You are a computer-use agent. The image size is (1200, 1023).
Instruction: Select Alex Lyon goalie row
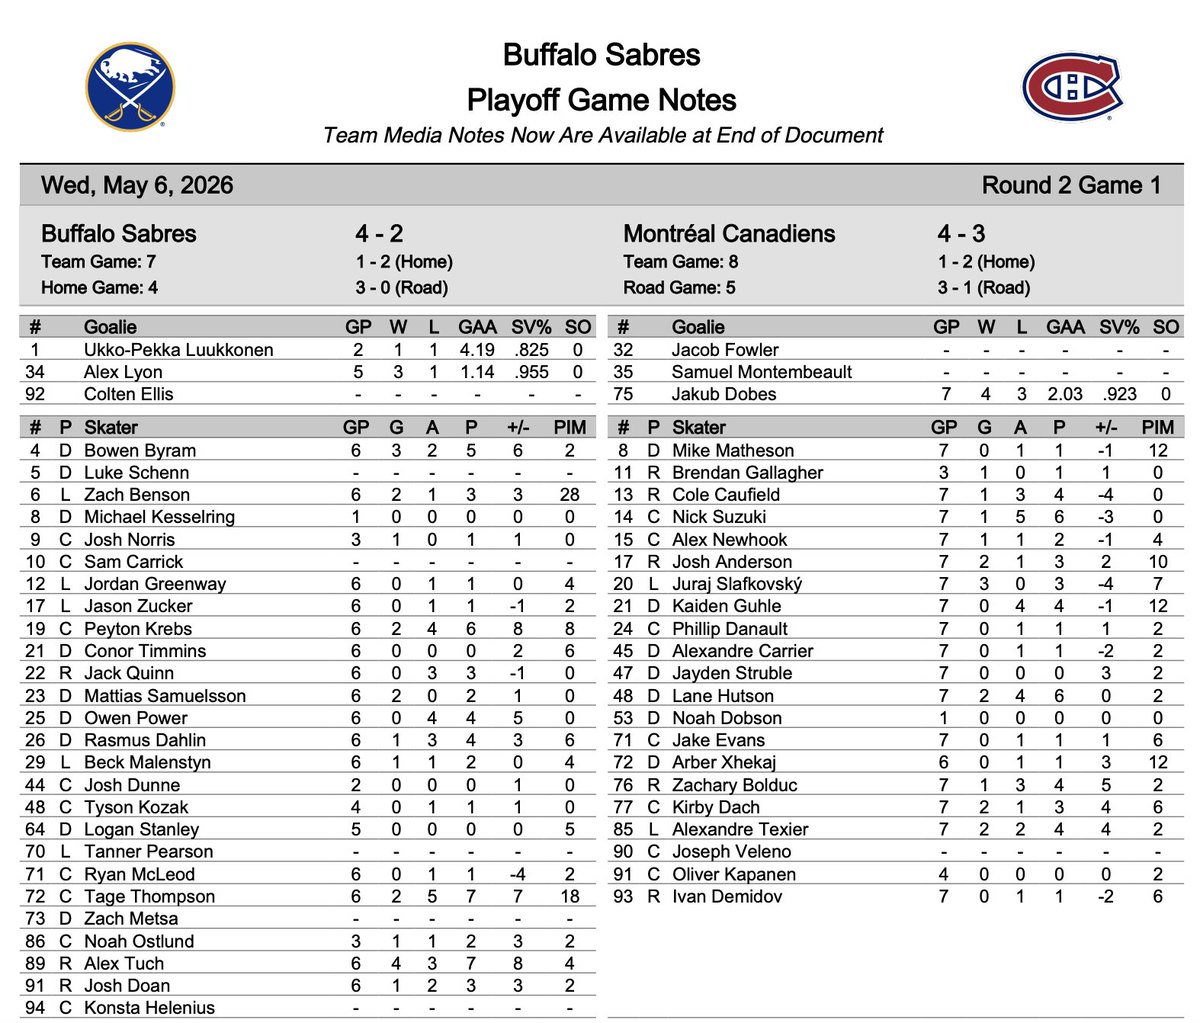[x=307, y=372]
